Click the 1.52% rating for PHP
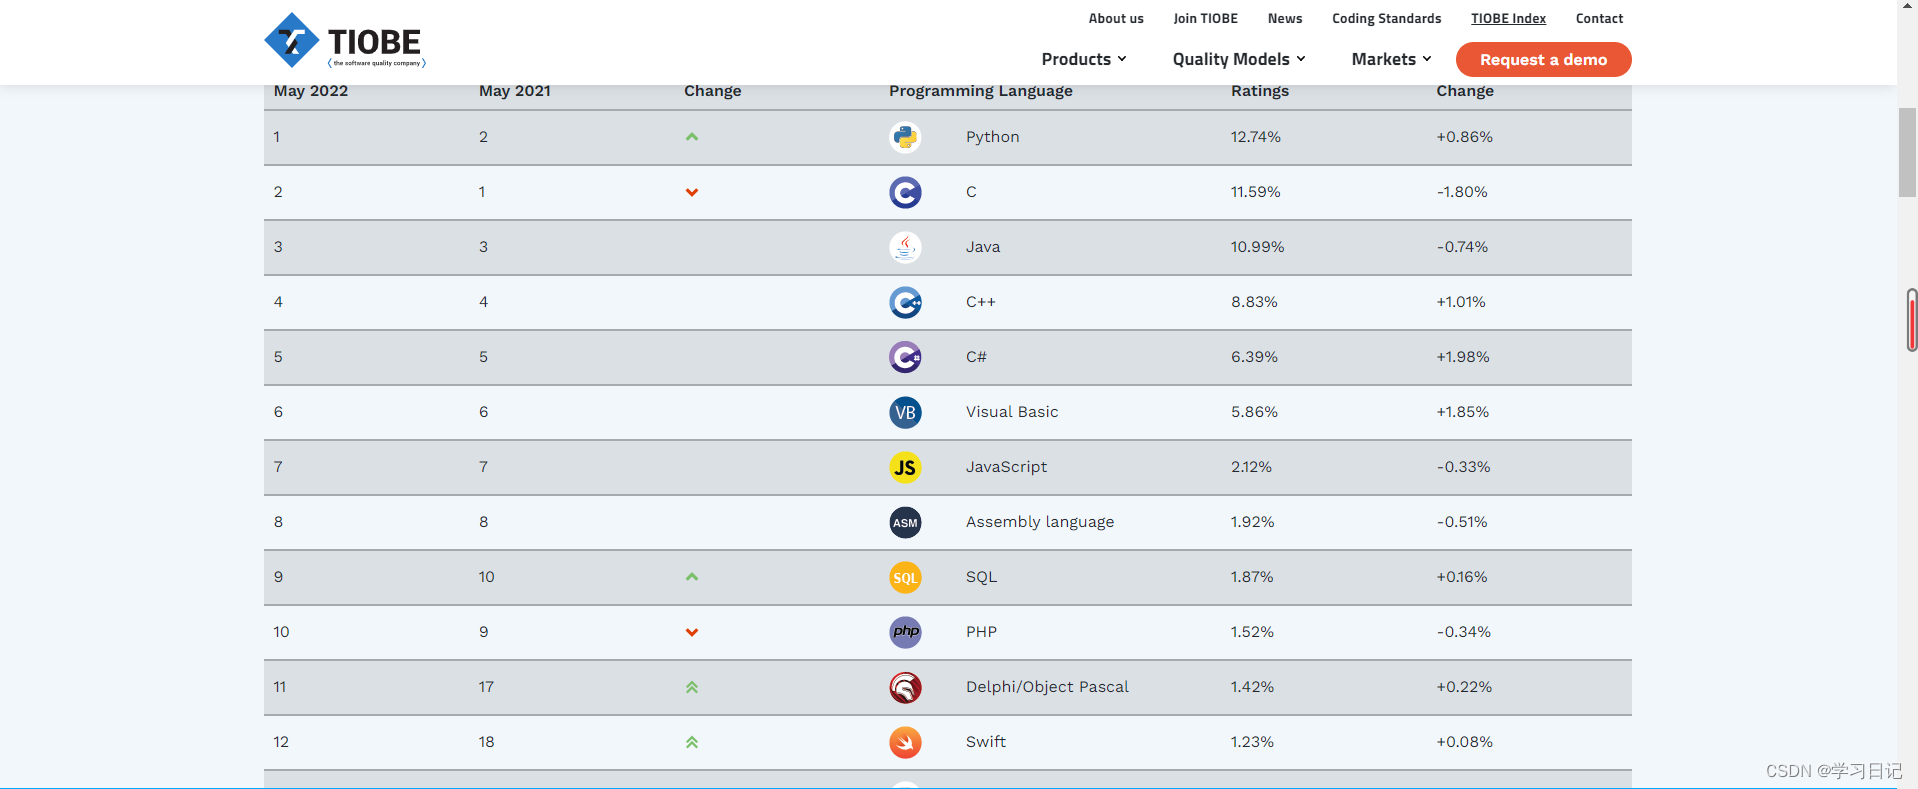Viewport: 1918px width, 789px height. point(1252,632)
